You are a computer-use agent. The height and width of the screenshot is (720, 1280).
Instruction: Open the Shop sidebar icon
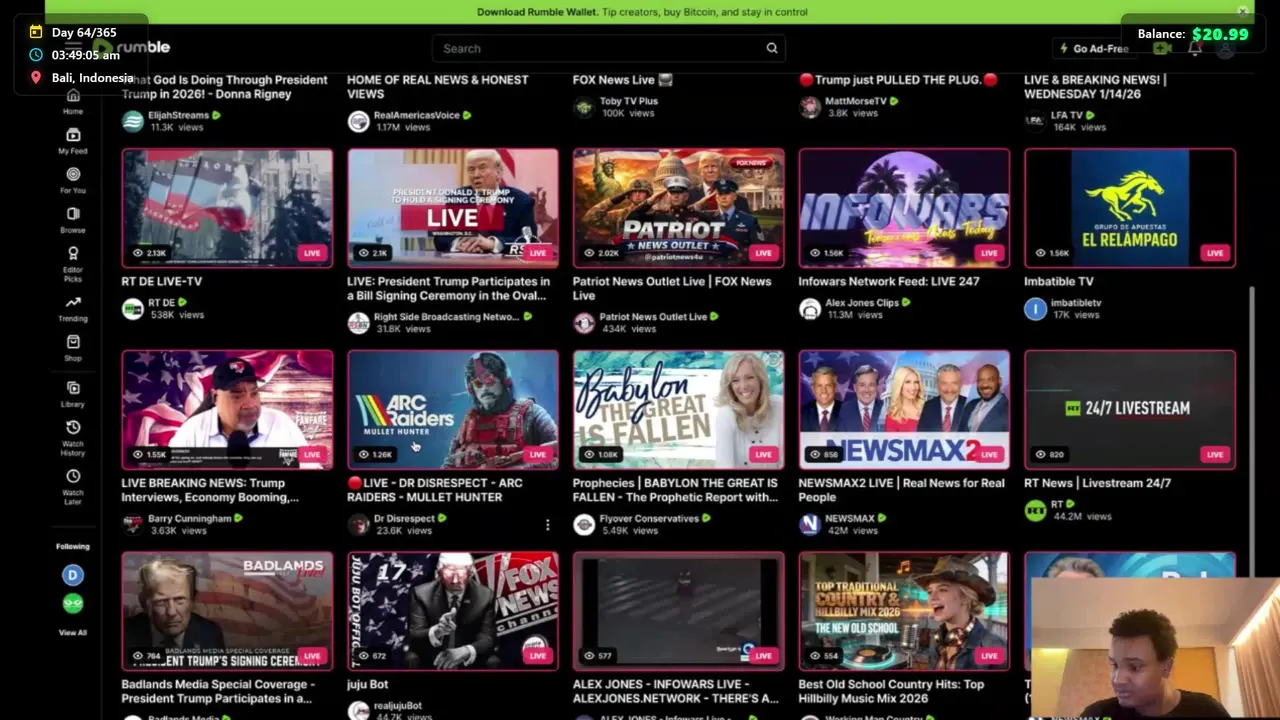point(73,348)
